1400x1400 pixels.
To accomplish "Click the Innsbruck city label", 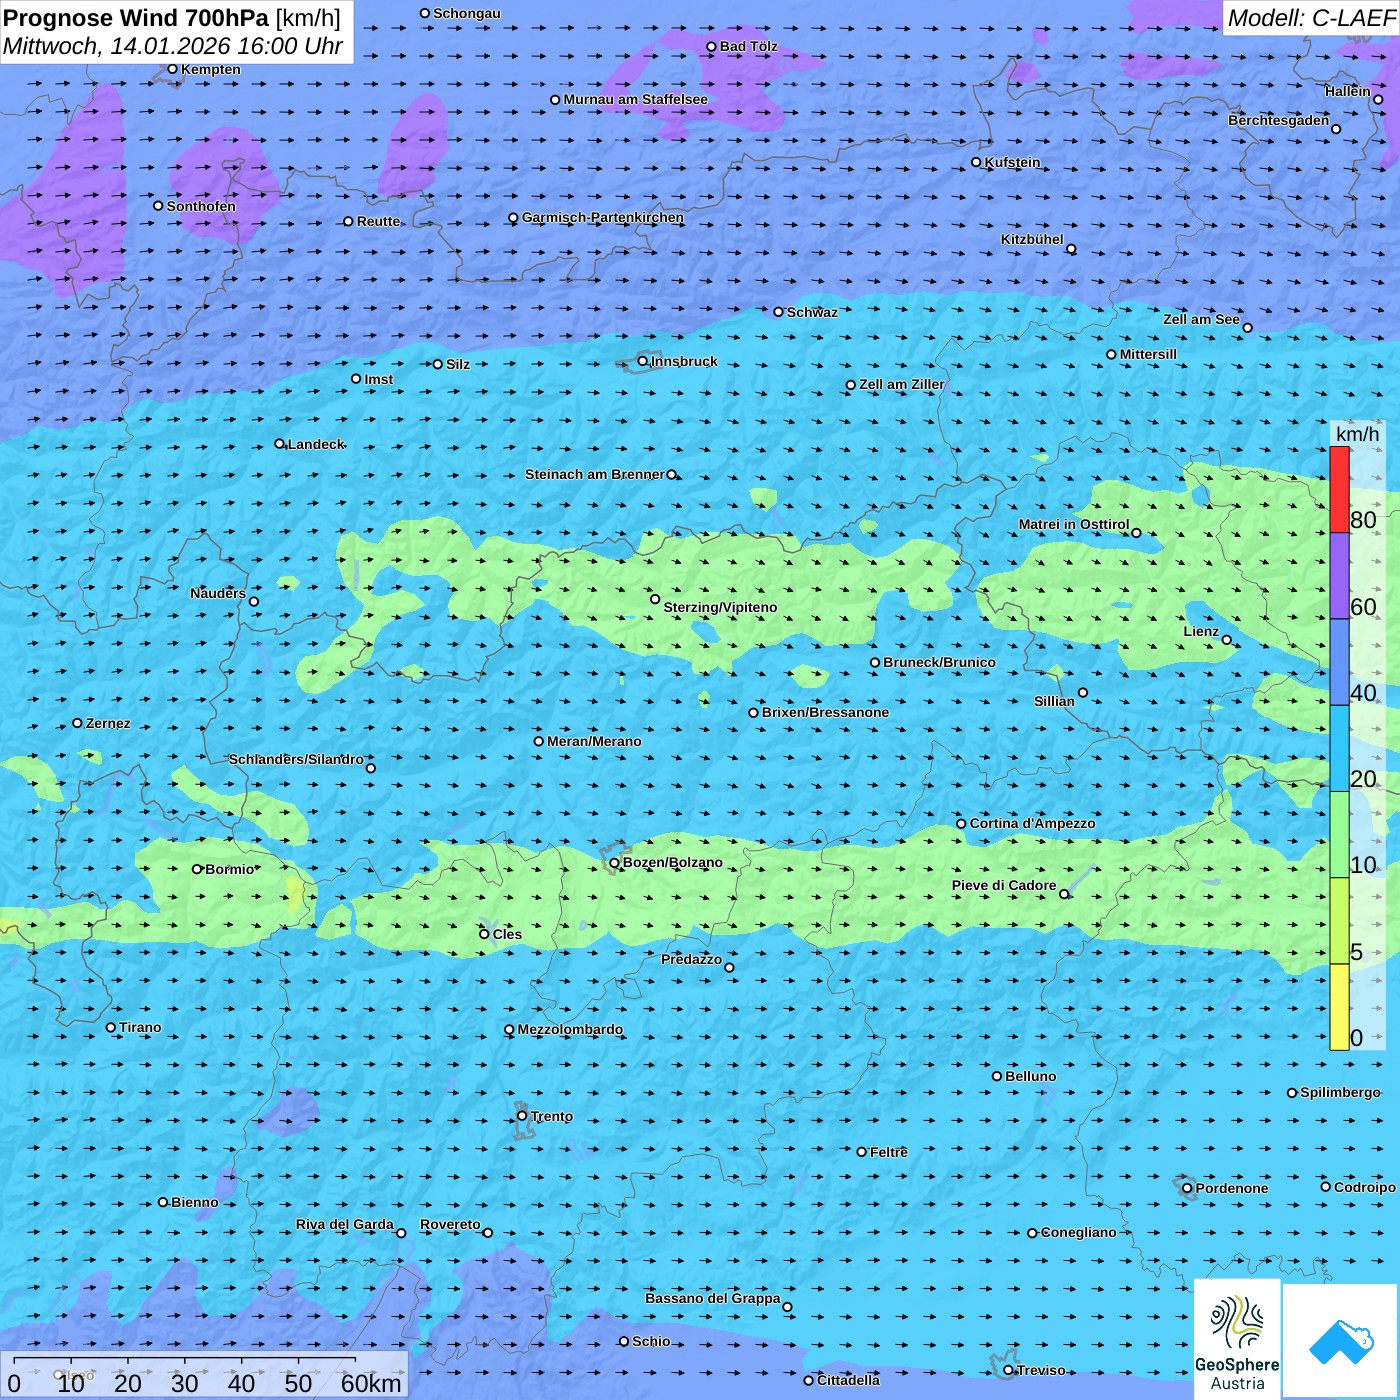I will pos(684,361).
